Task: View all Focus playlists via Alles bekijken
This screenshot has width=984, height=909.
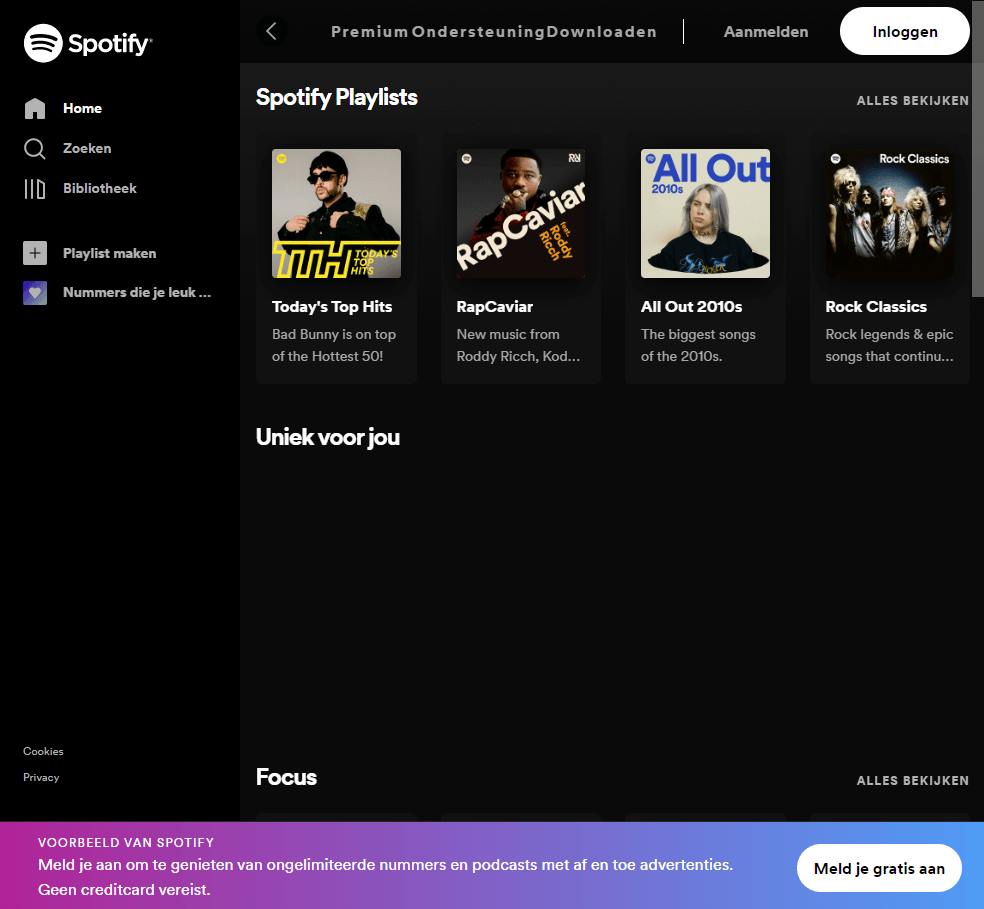Action: (x=912, y=780)
